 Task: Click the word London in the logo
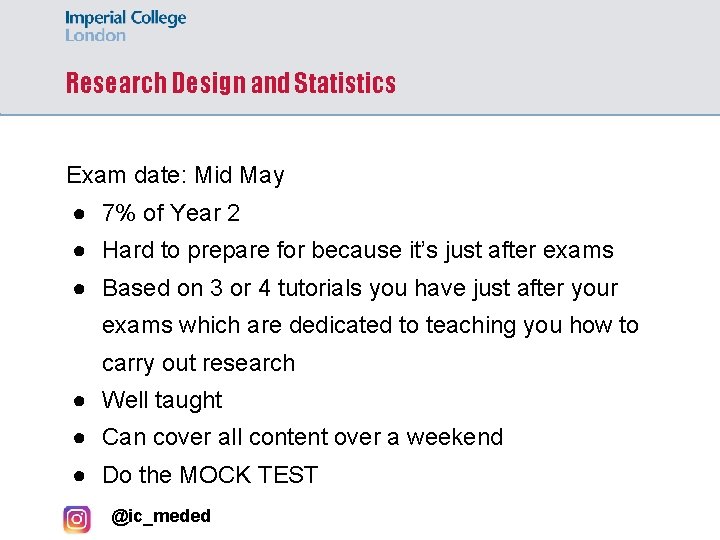coord(95,35)
